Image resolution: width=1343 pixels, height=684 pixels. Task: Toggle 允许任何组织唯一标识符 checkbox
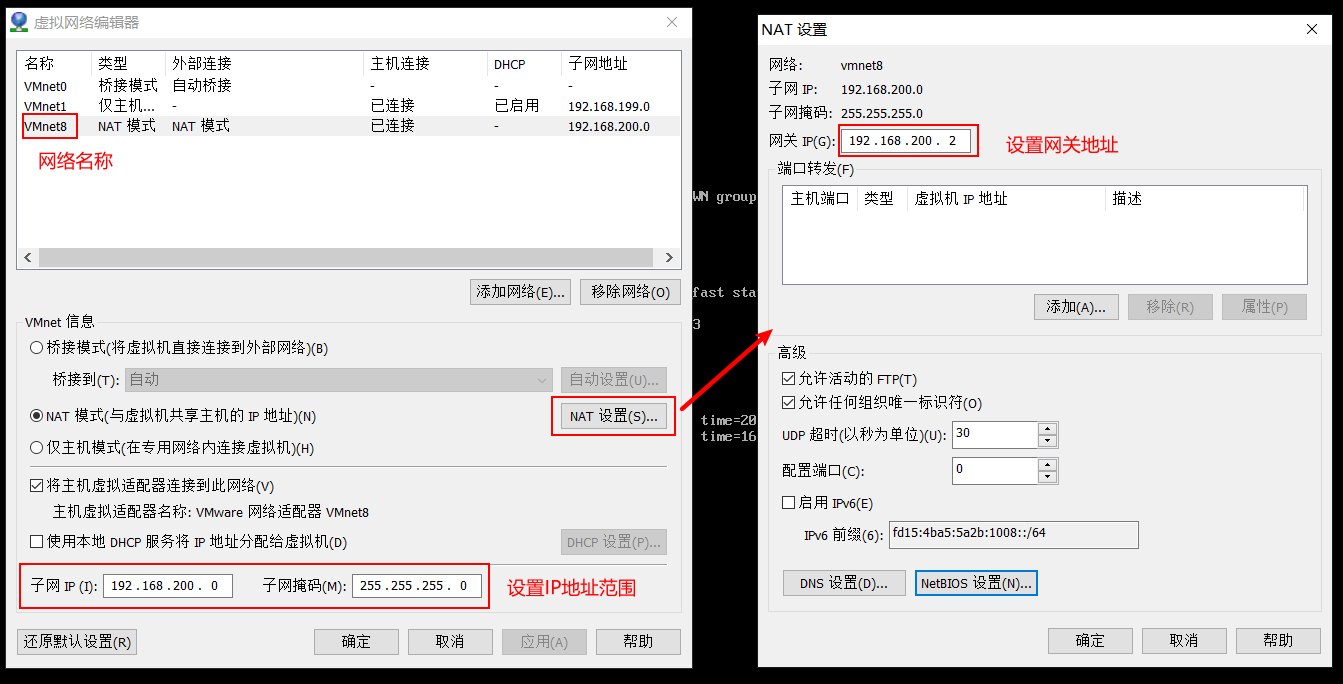pyautogui.click(x=789, y=403)
